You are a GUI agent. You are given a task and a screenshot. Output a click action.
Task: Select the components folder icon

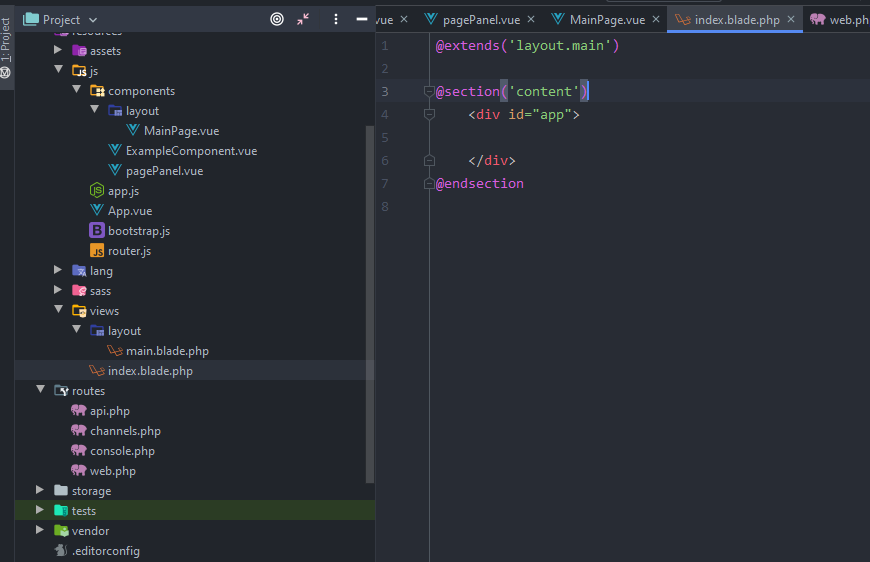tap(97, 90)
